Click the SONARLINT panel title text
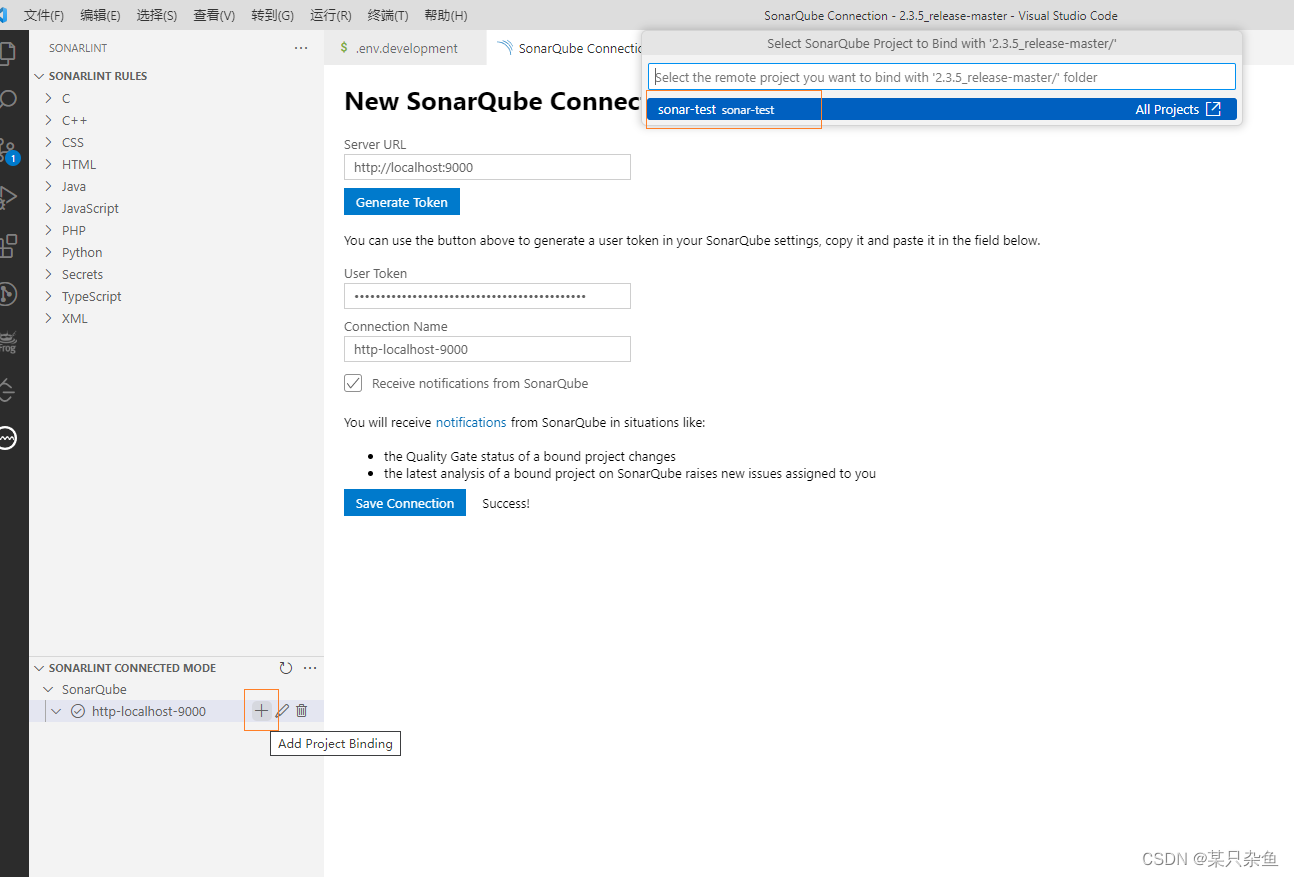The height and width of the screenshot is (877, 1294). tap(78, 48)
